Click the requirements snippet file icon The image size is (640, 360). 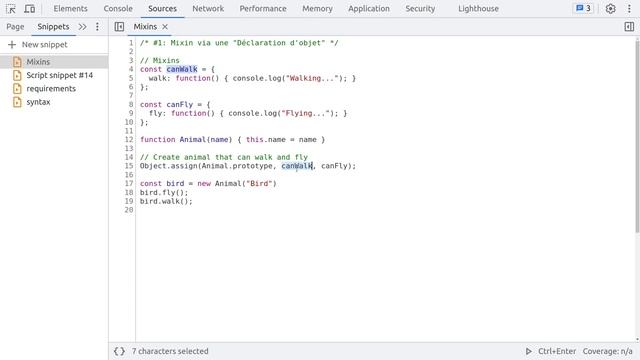click(x=17, y=89)
